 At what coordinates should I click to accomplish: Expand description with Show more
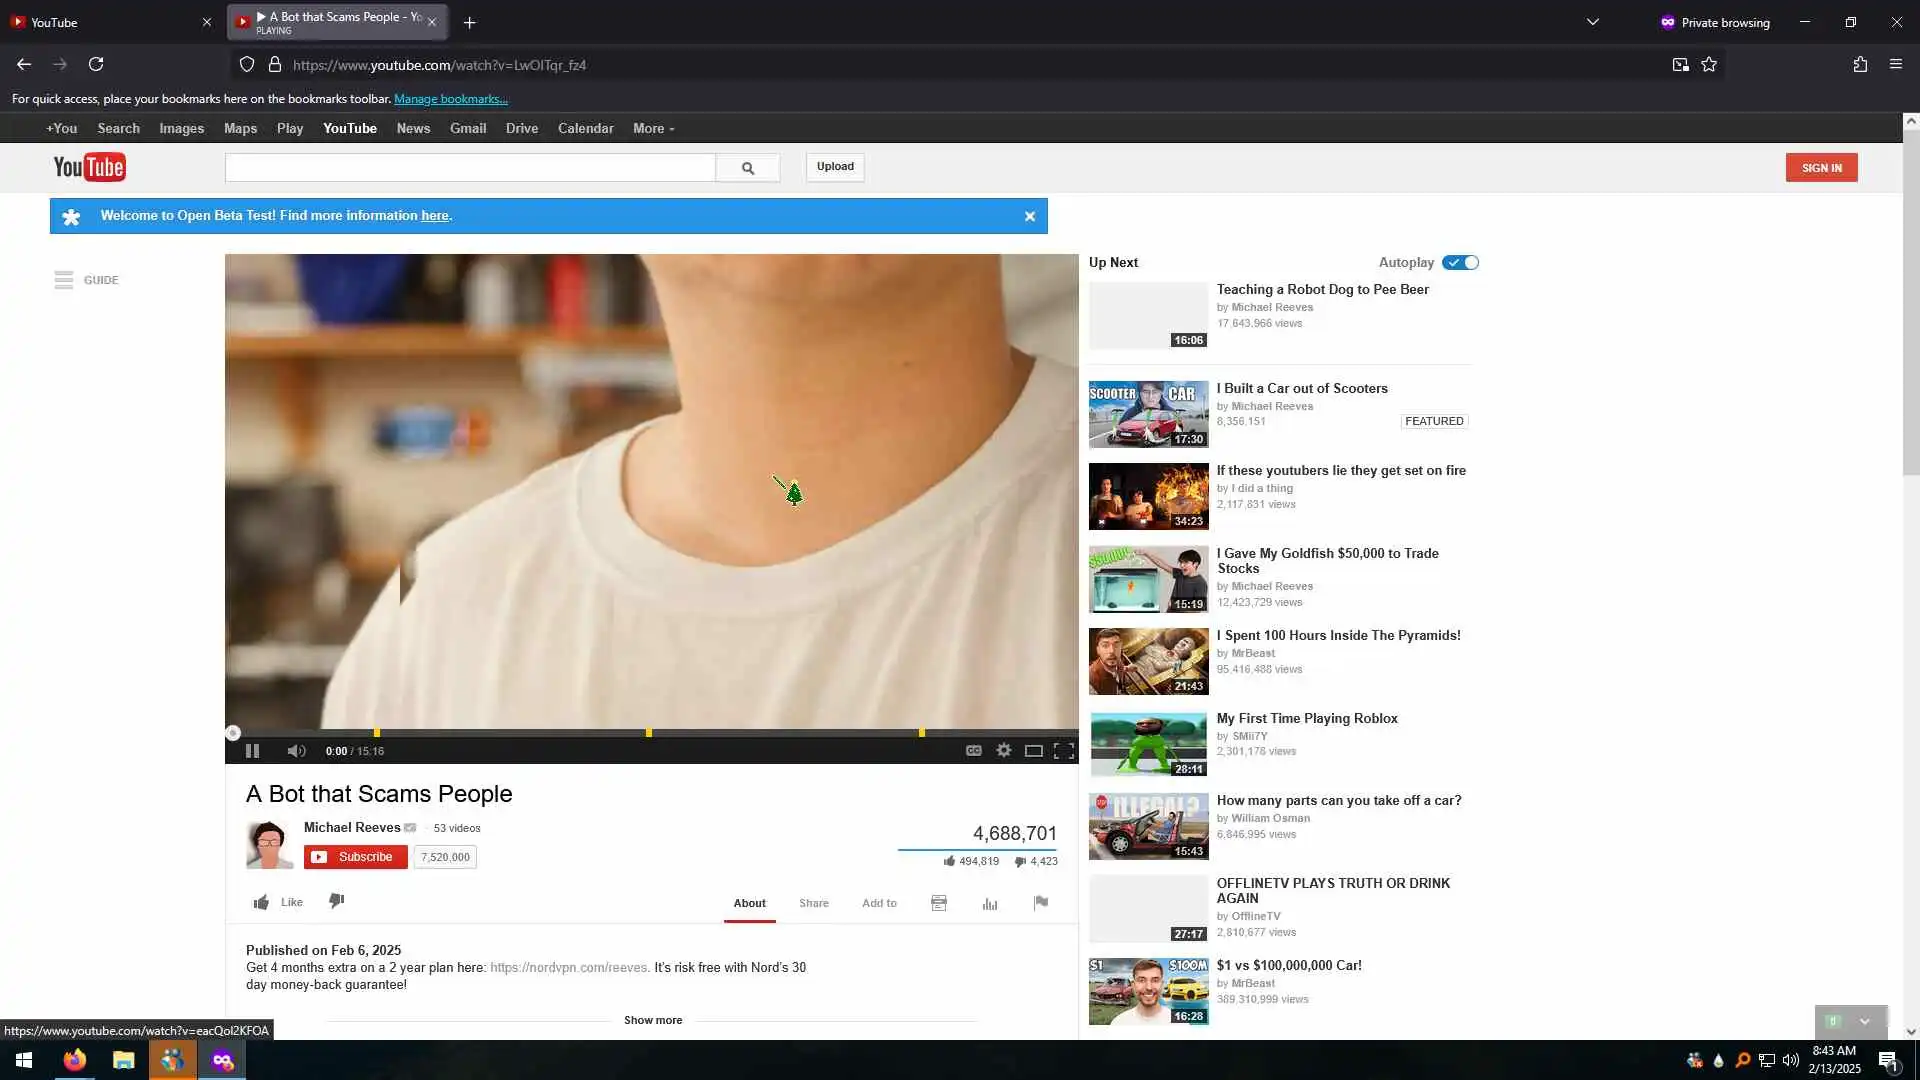click(652, 1020)
